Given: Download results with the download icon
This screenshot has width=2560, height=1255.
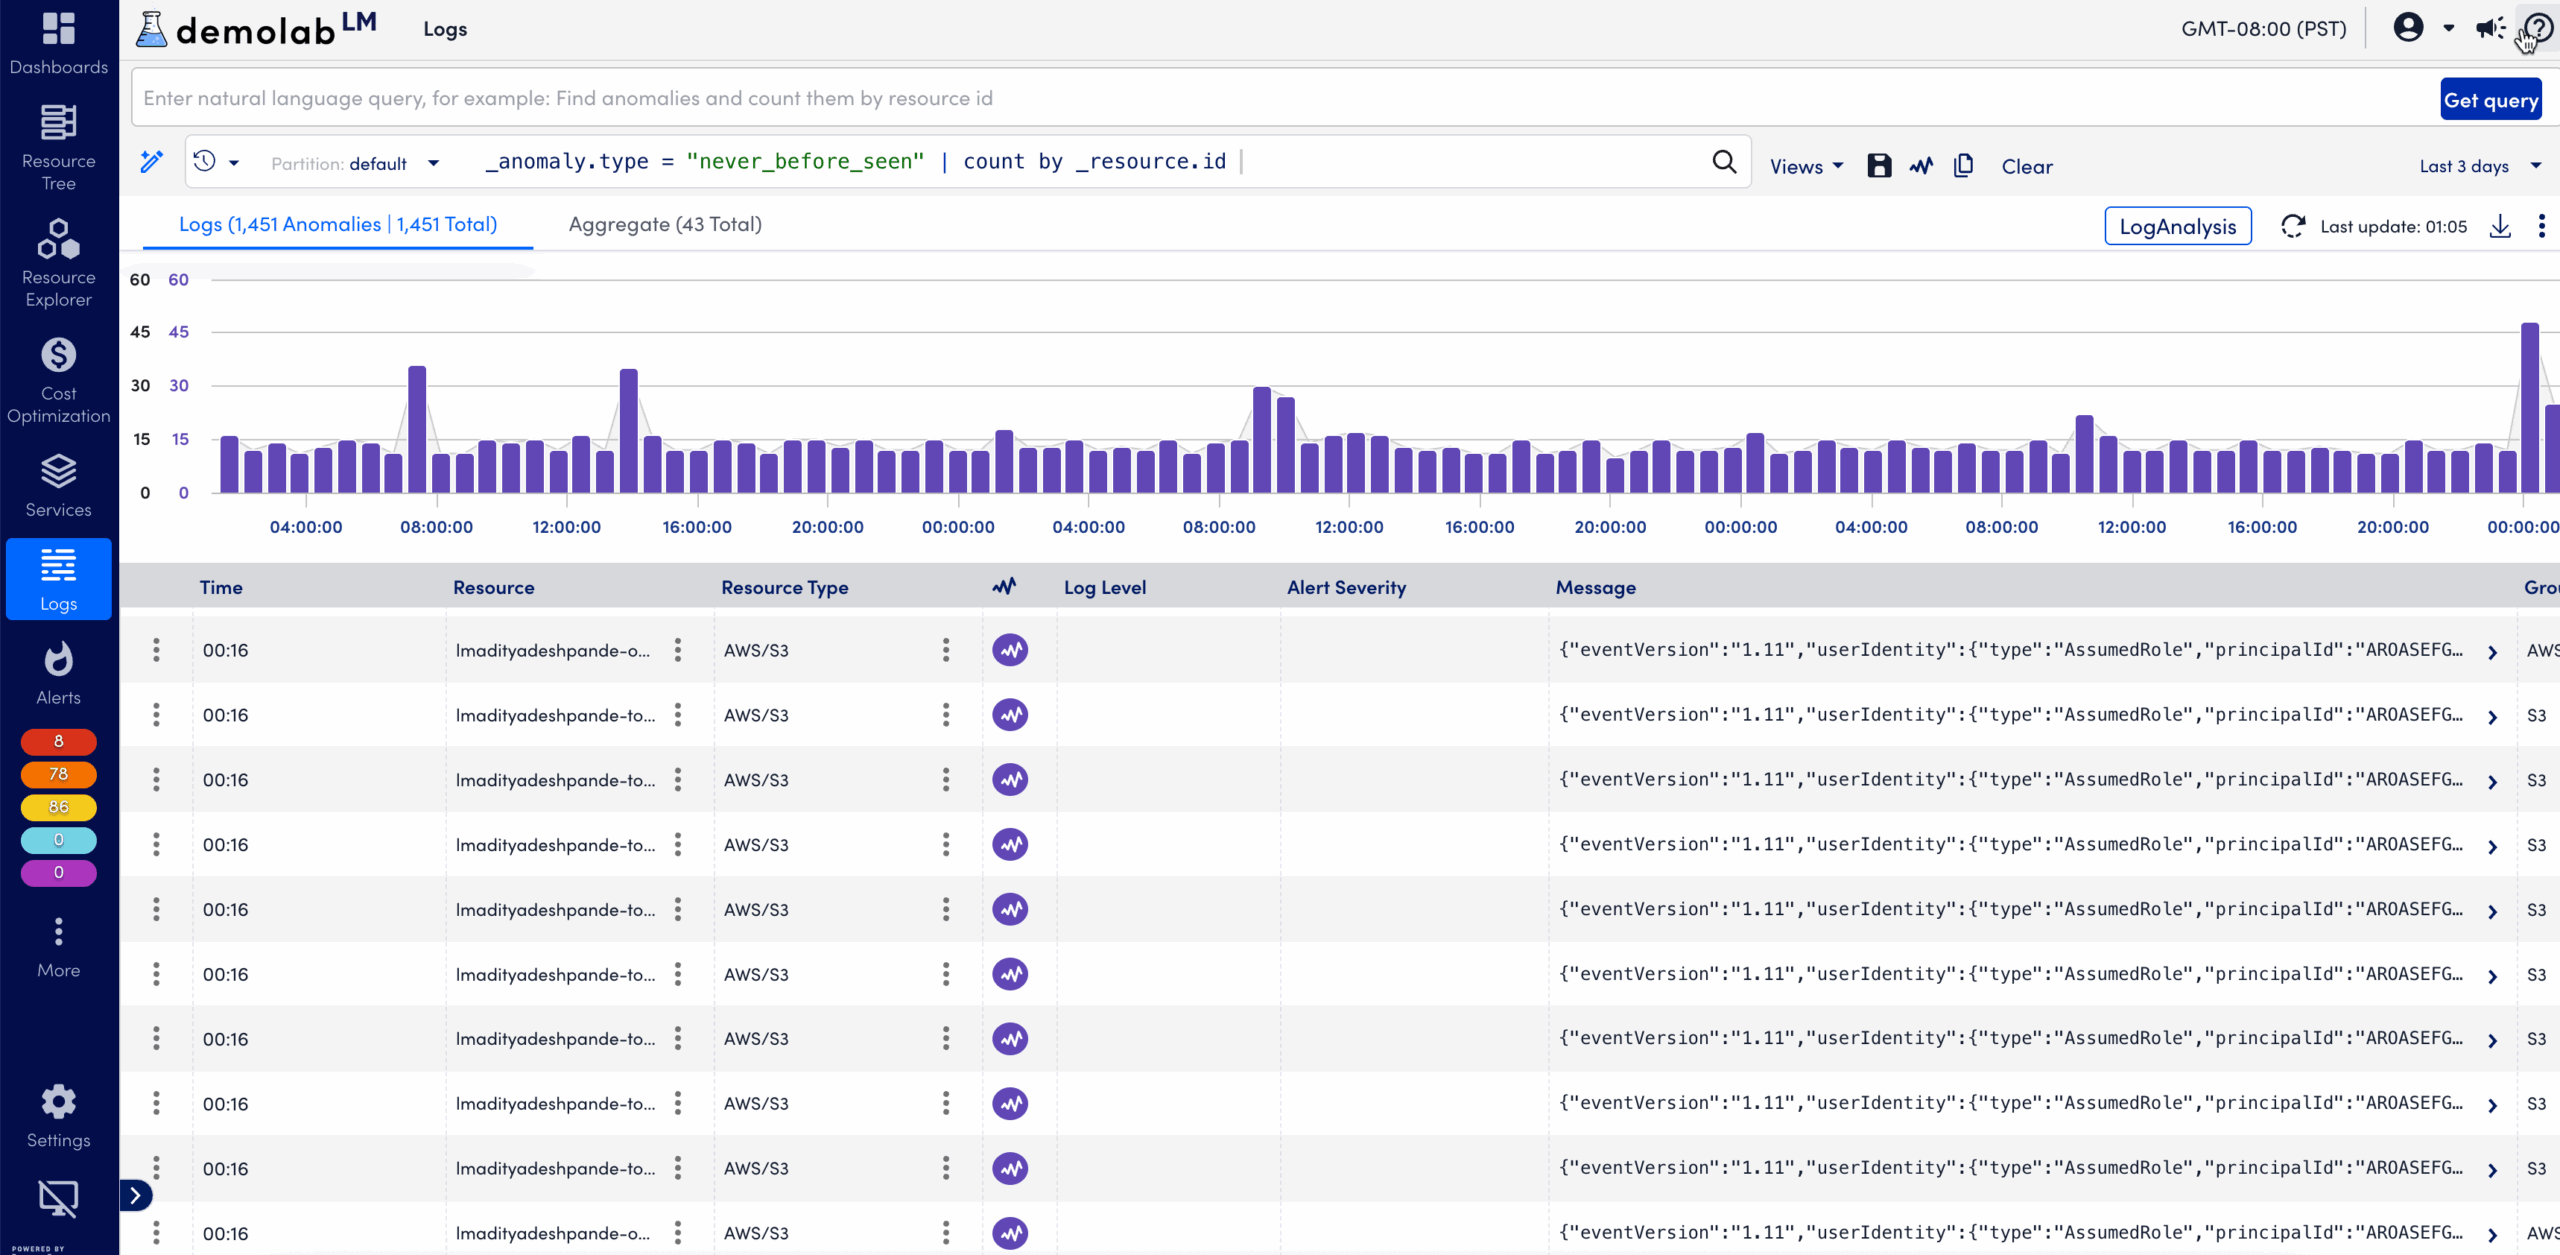Looking at the screenshot, I should [2500, 226].
